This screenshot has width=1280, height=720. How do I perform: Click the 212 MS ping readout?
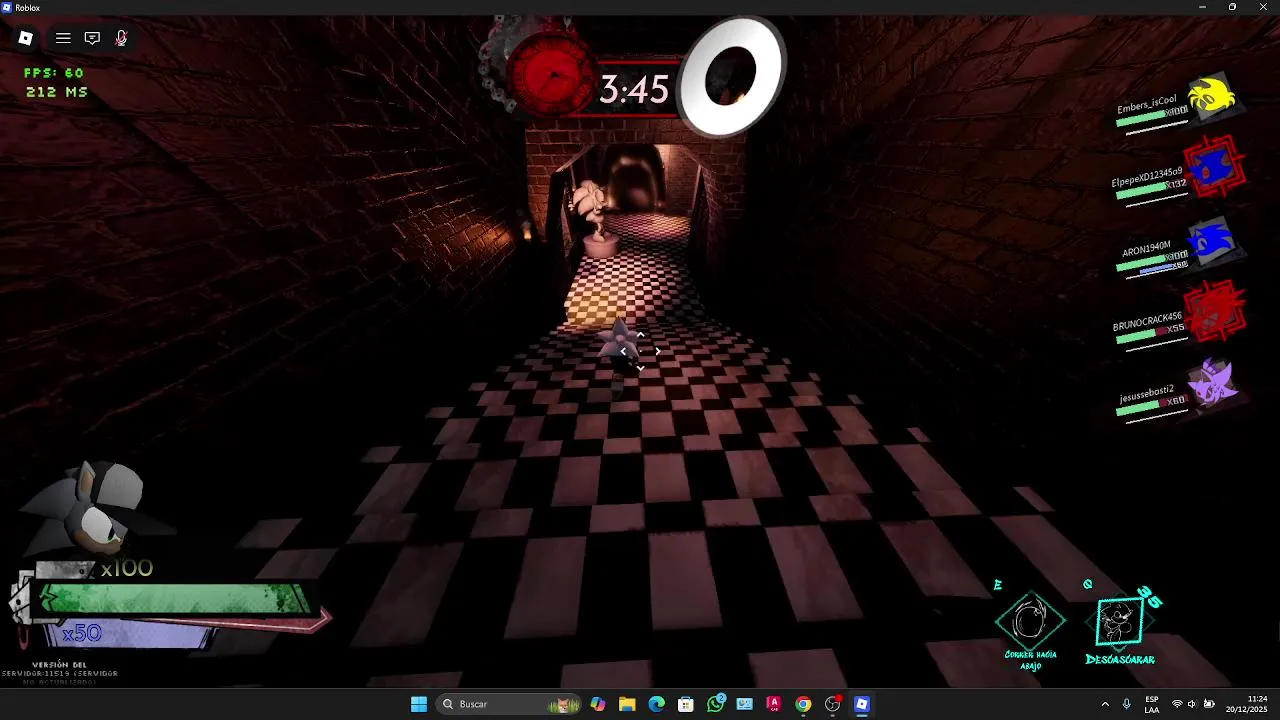point(57,92)
